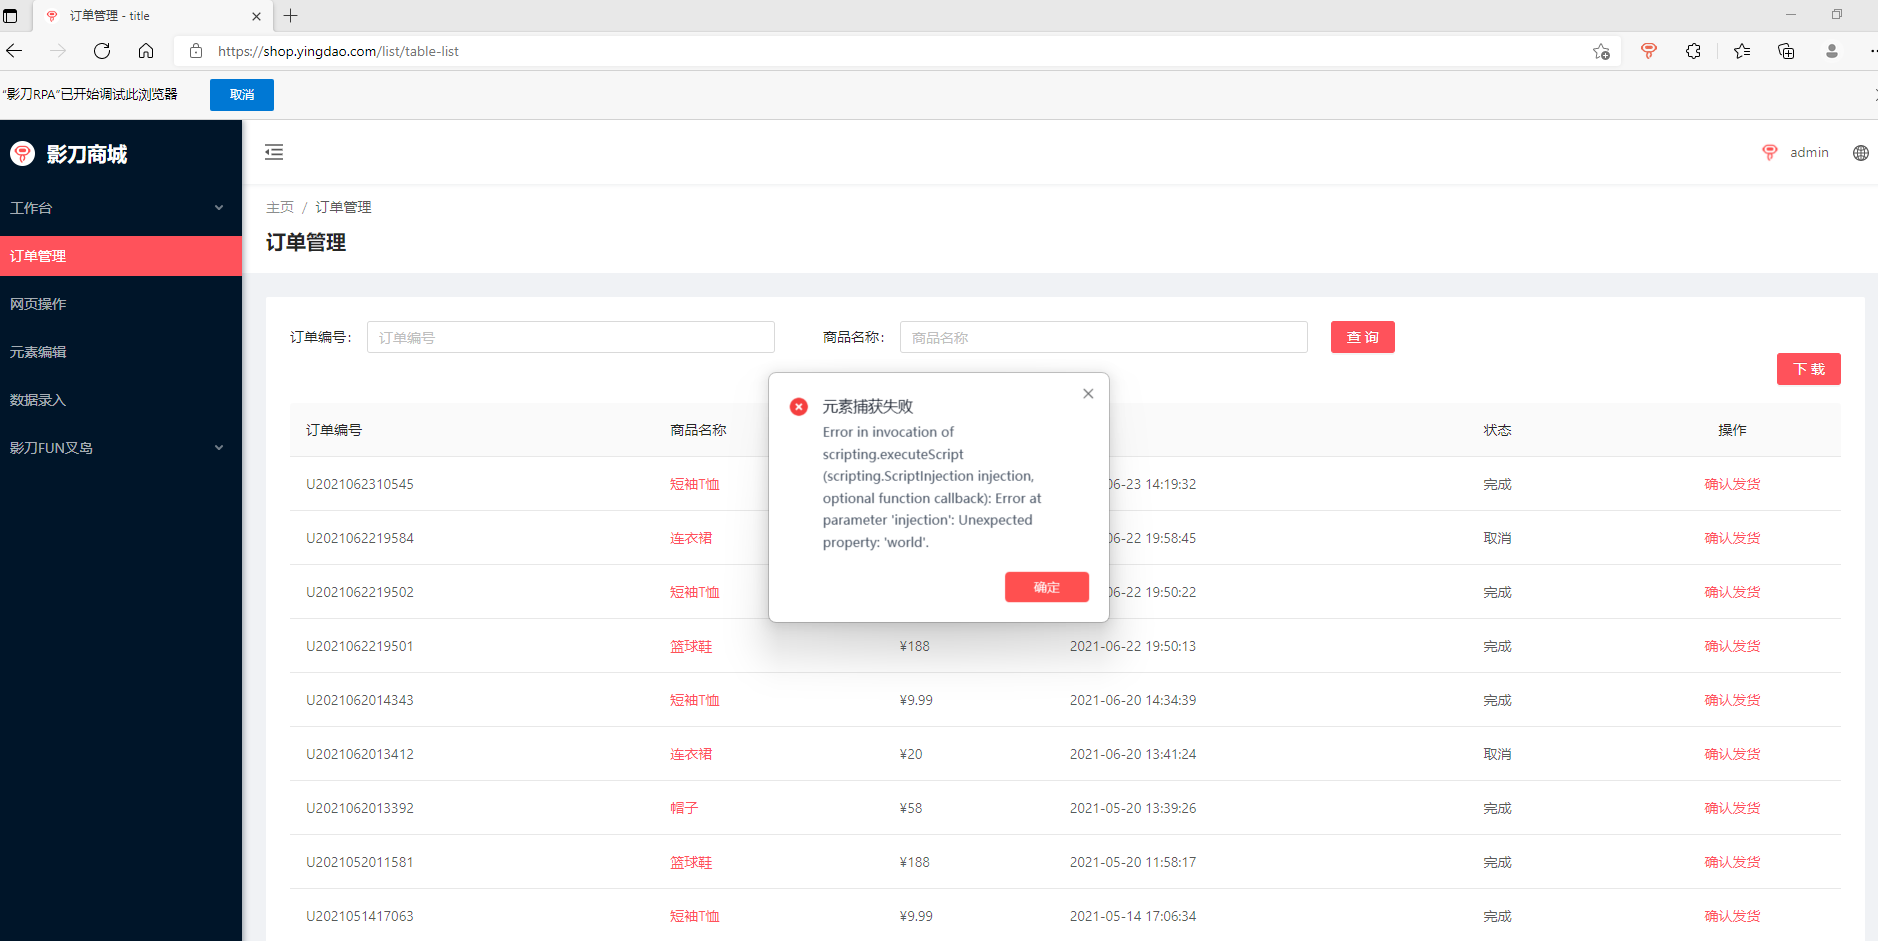Select 订单管理 in the sidebar

[x=121, y=256]
